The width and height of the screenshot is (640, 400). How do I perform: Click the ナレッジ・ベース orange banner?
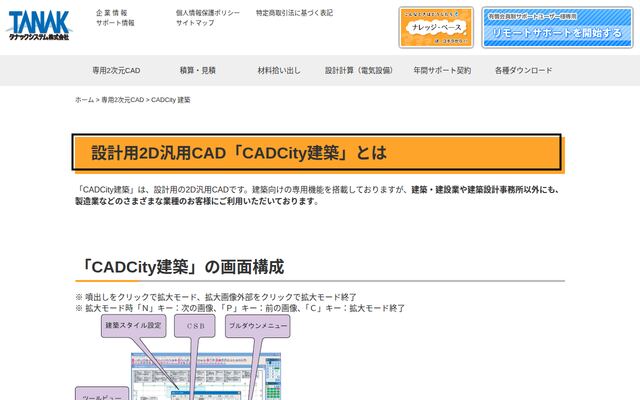[436, 27]
